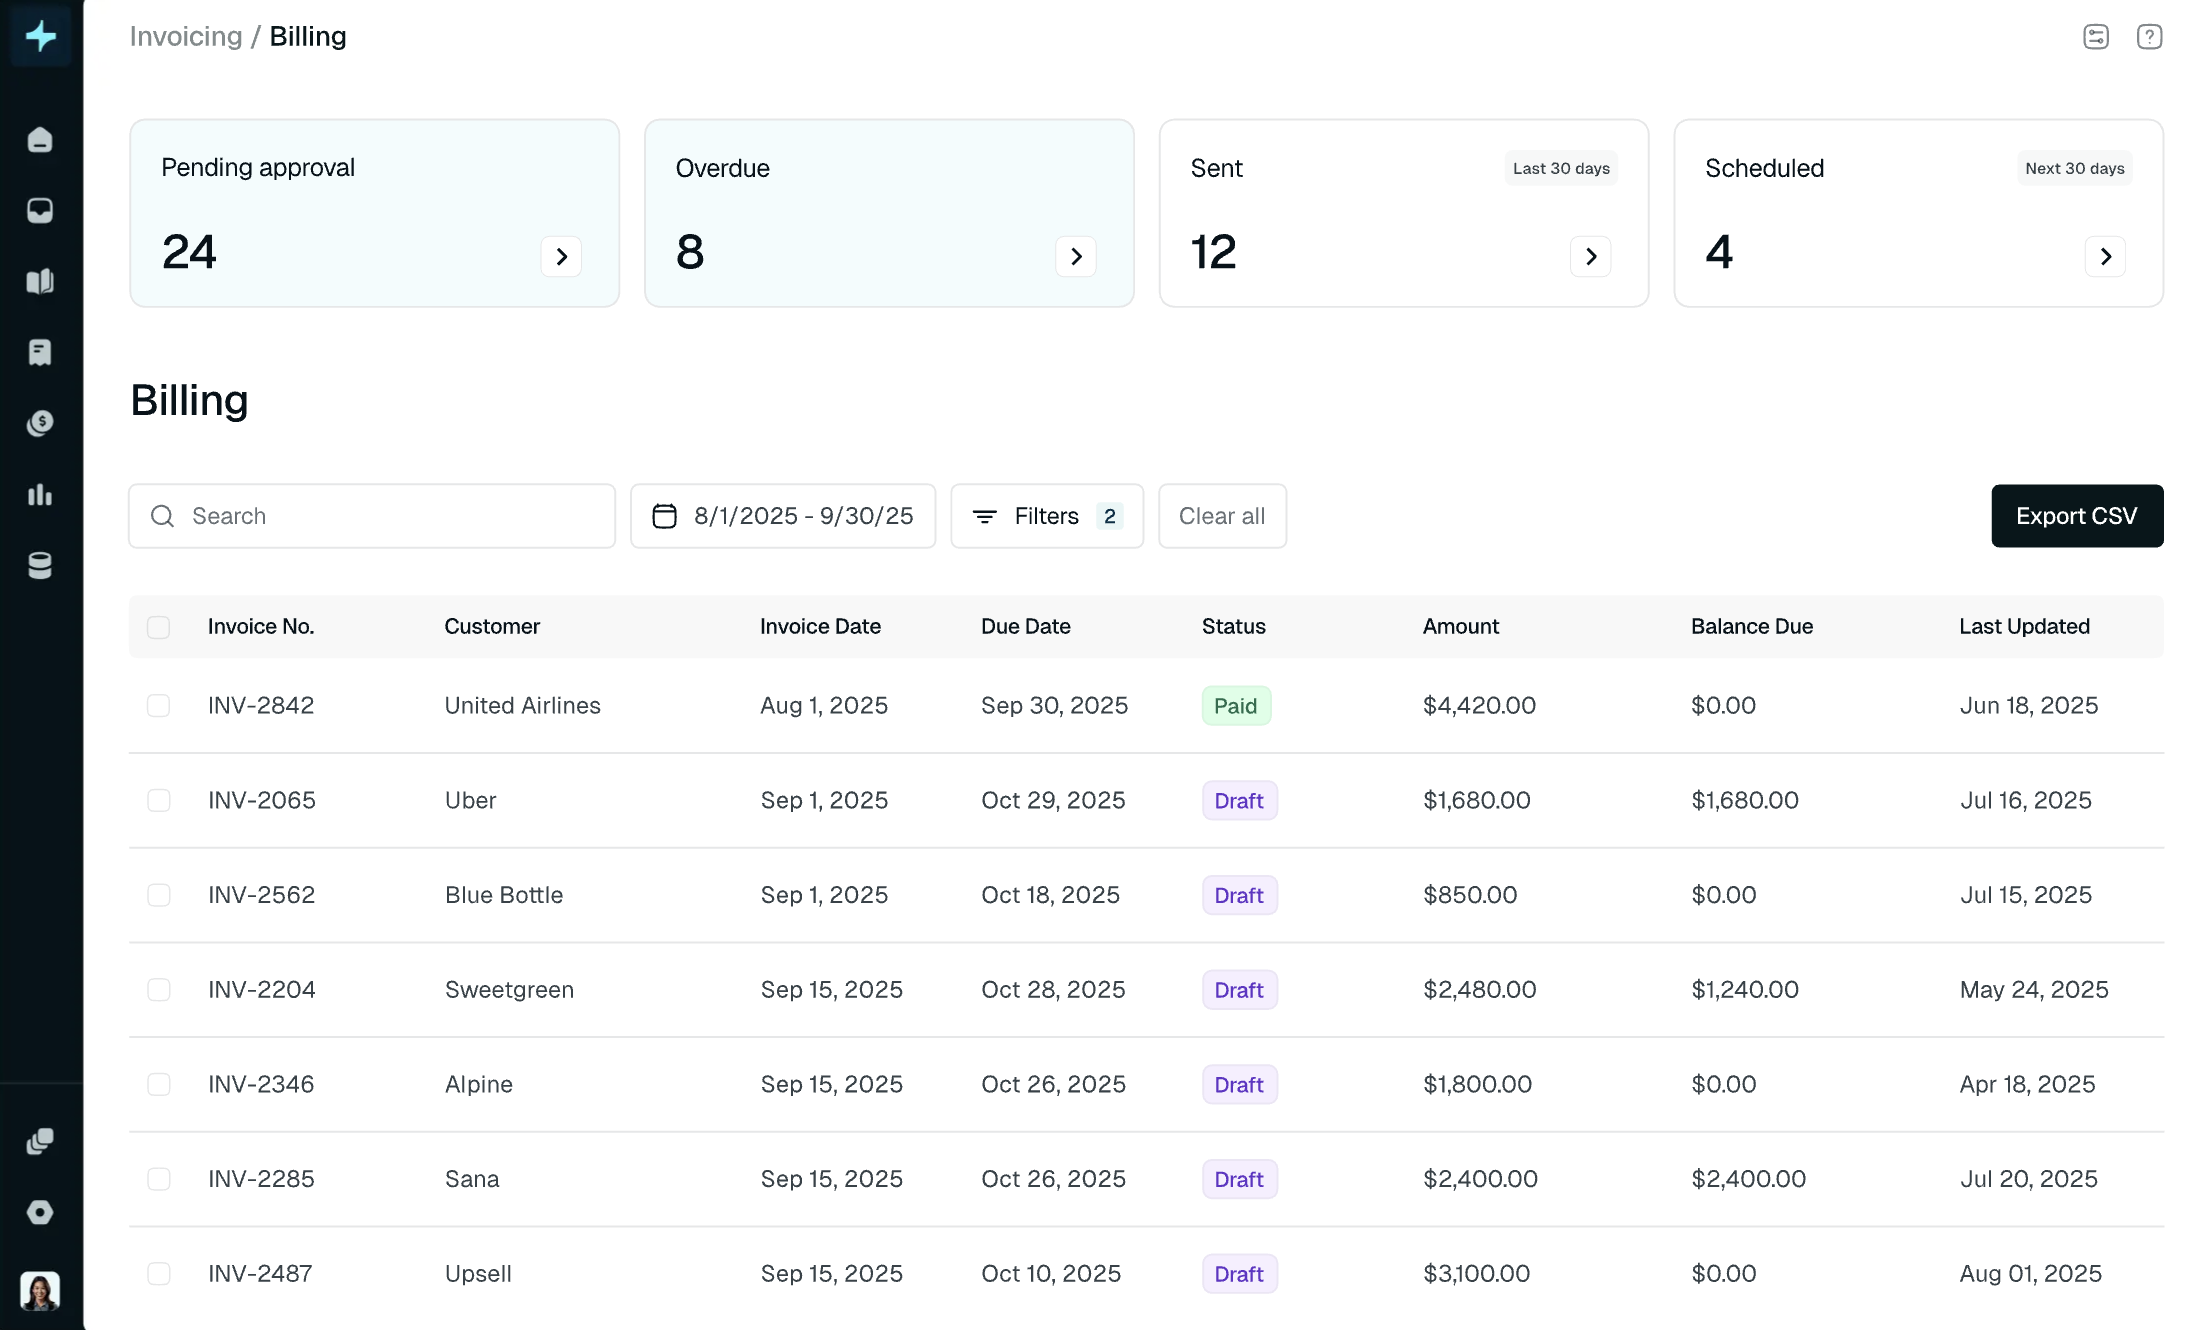Open the Home icon in sidebar
2194x1330 pixels.
[x=40, y=140]
